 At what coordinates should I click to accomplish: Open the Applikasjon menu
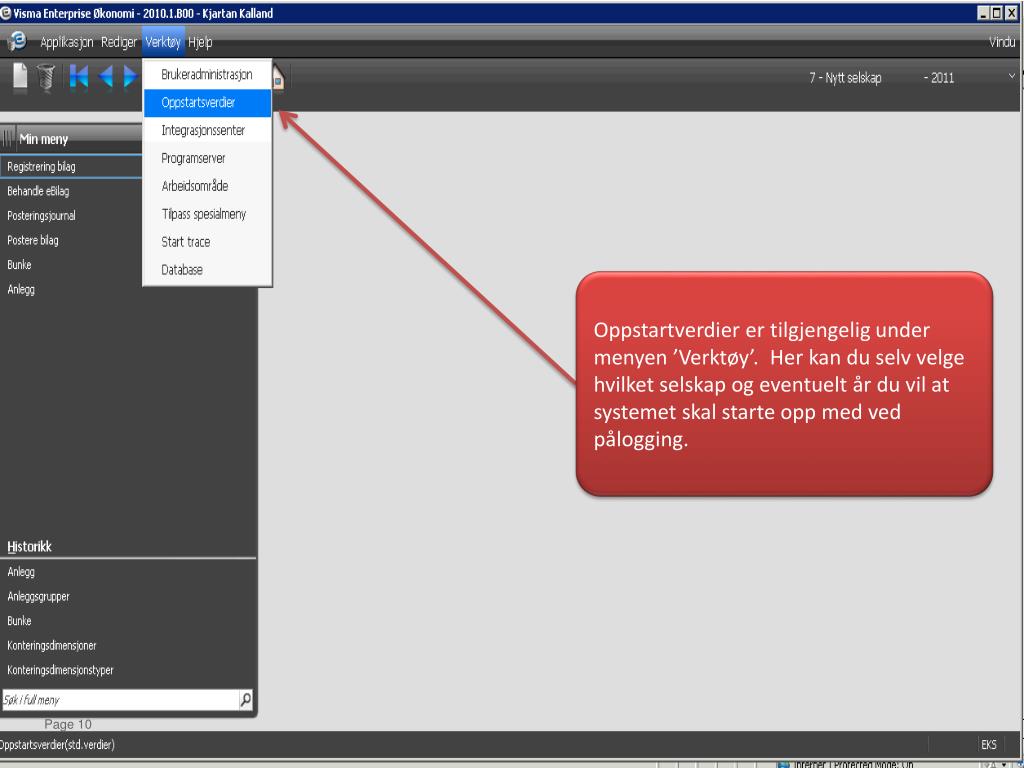pyautogui.click(x=67, y=42)
